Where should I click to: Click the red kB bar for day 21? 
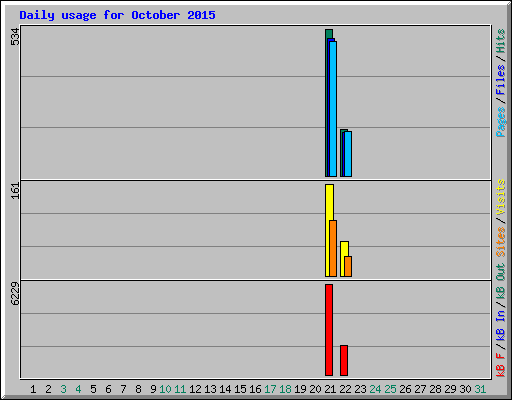pyautogui.click(x=329, y=330)
